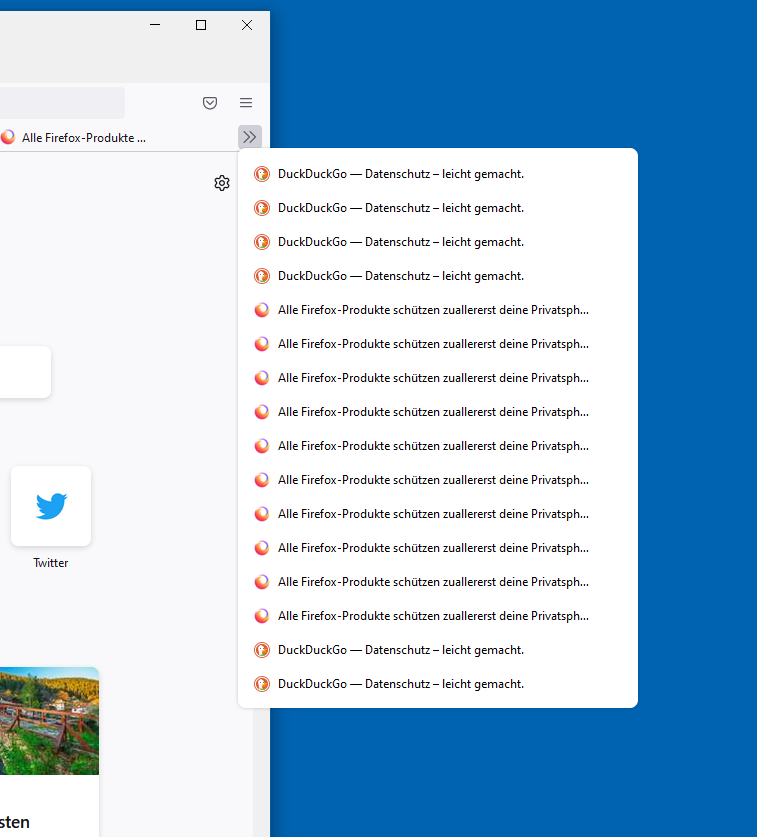Minimize the Firefox window
This screenshot has width=757, height=837.
(155, 25)
